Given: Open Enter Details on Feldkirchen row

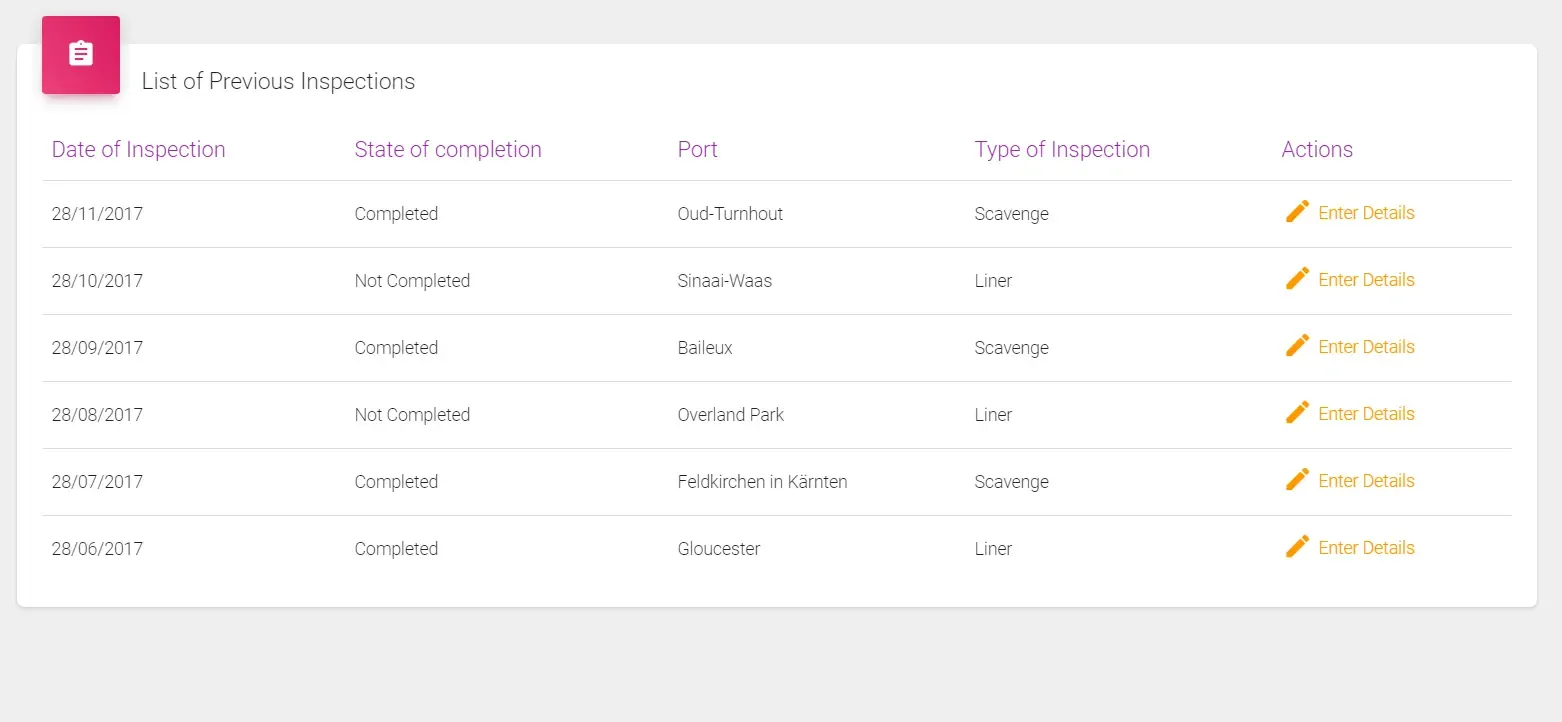Looking at the screenshot, I should tap(1366, 481).
